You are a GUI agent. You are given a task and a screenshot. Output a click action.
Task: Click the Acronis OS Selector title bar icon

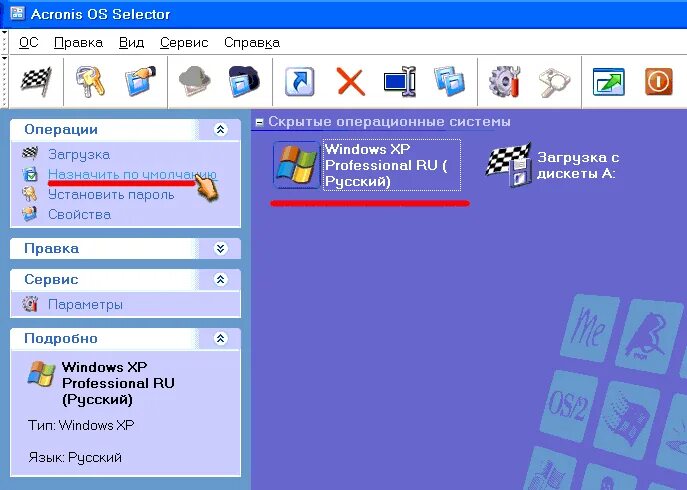click(17, 13)
